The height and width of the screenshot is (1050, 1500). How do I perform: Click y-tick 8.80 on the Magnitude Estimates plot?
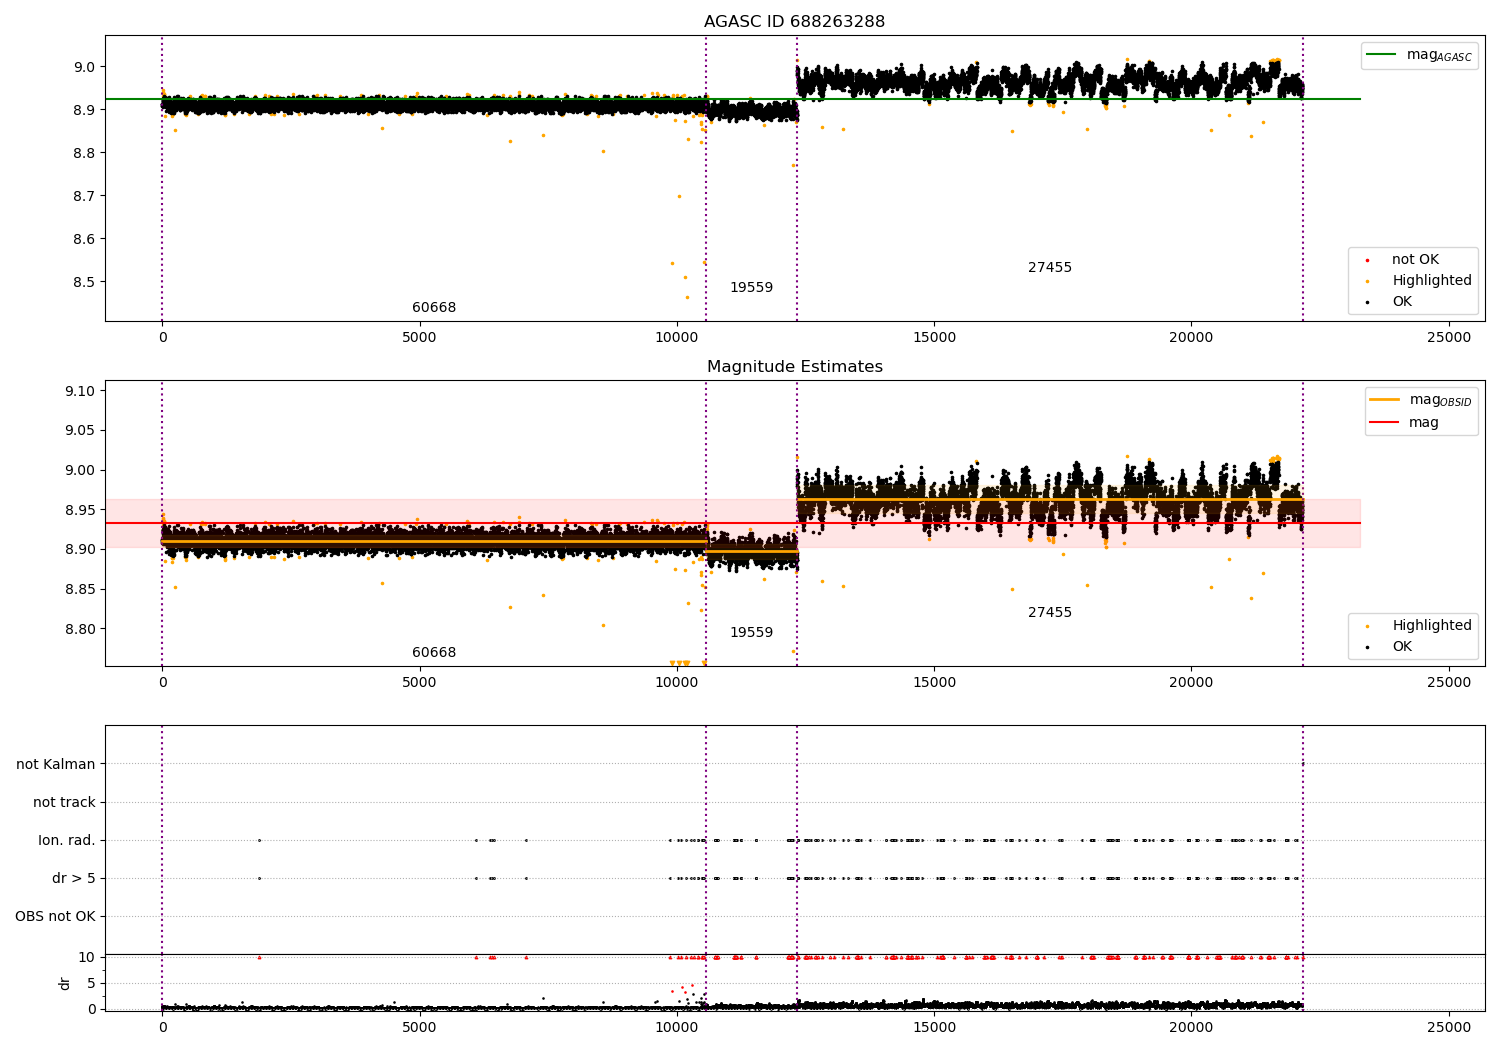80,629
